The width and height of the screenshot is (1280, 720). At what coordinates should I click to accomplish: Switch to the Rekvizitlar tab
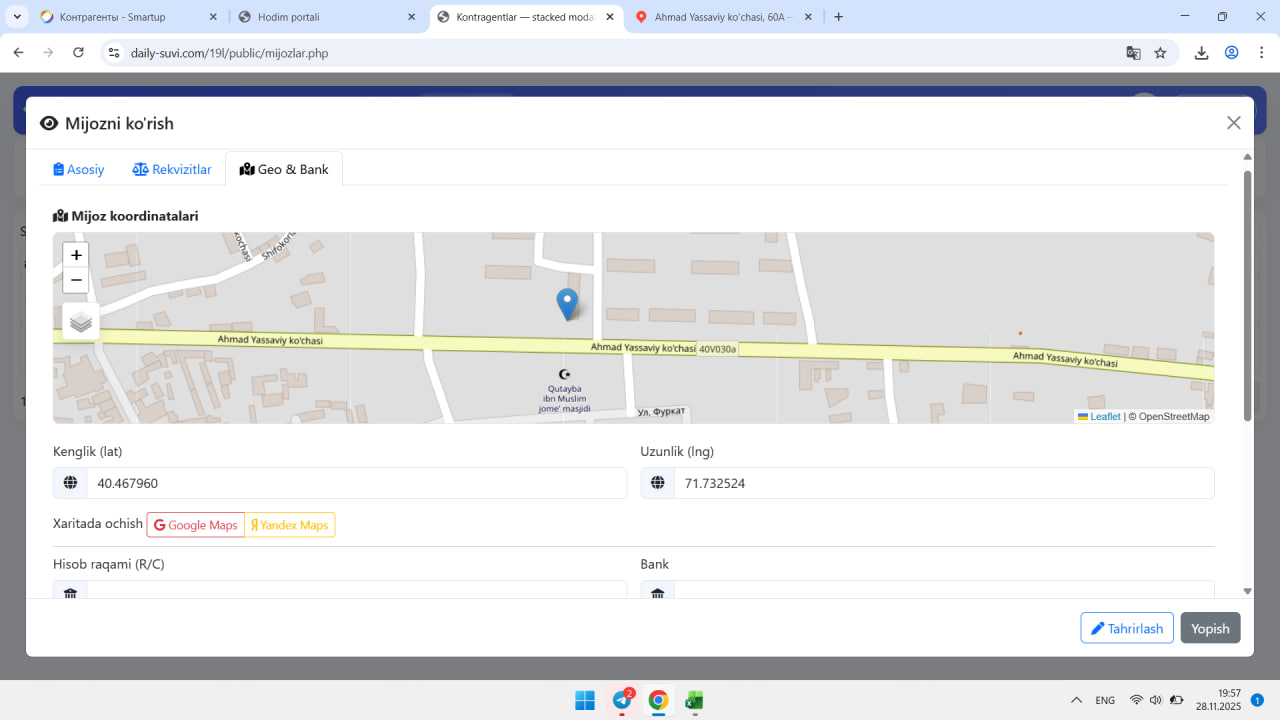172,169
